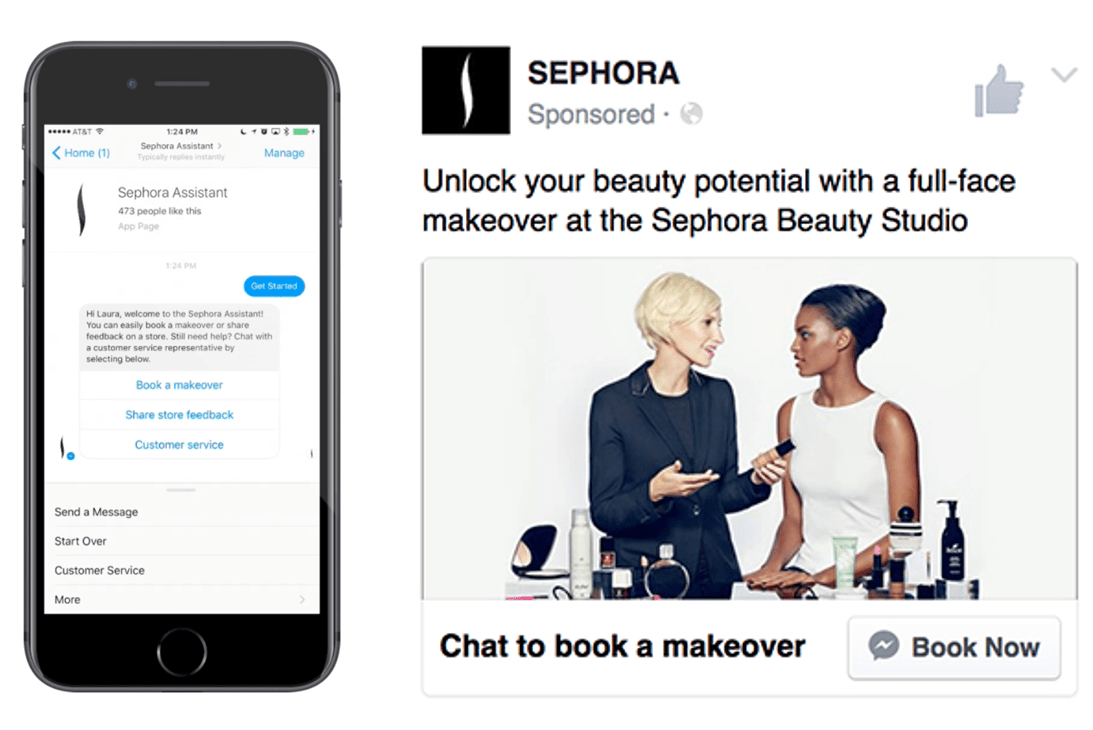Expand the Sephora Assistant title chevron
Viewport: 1093px width, 730px height.
220,146
